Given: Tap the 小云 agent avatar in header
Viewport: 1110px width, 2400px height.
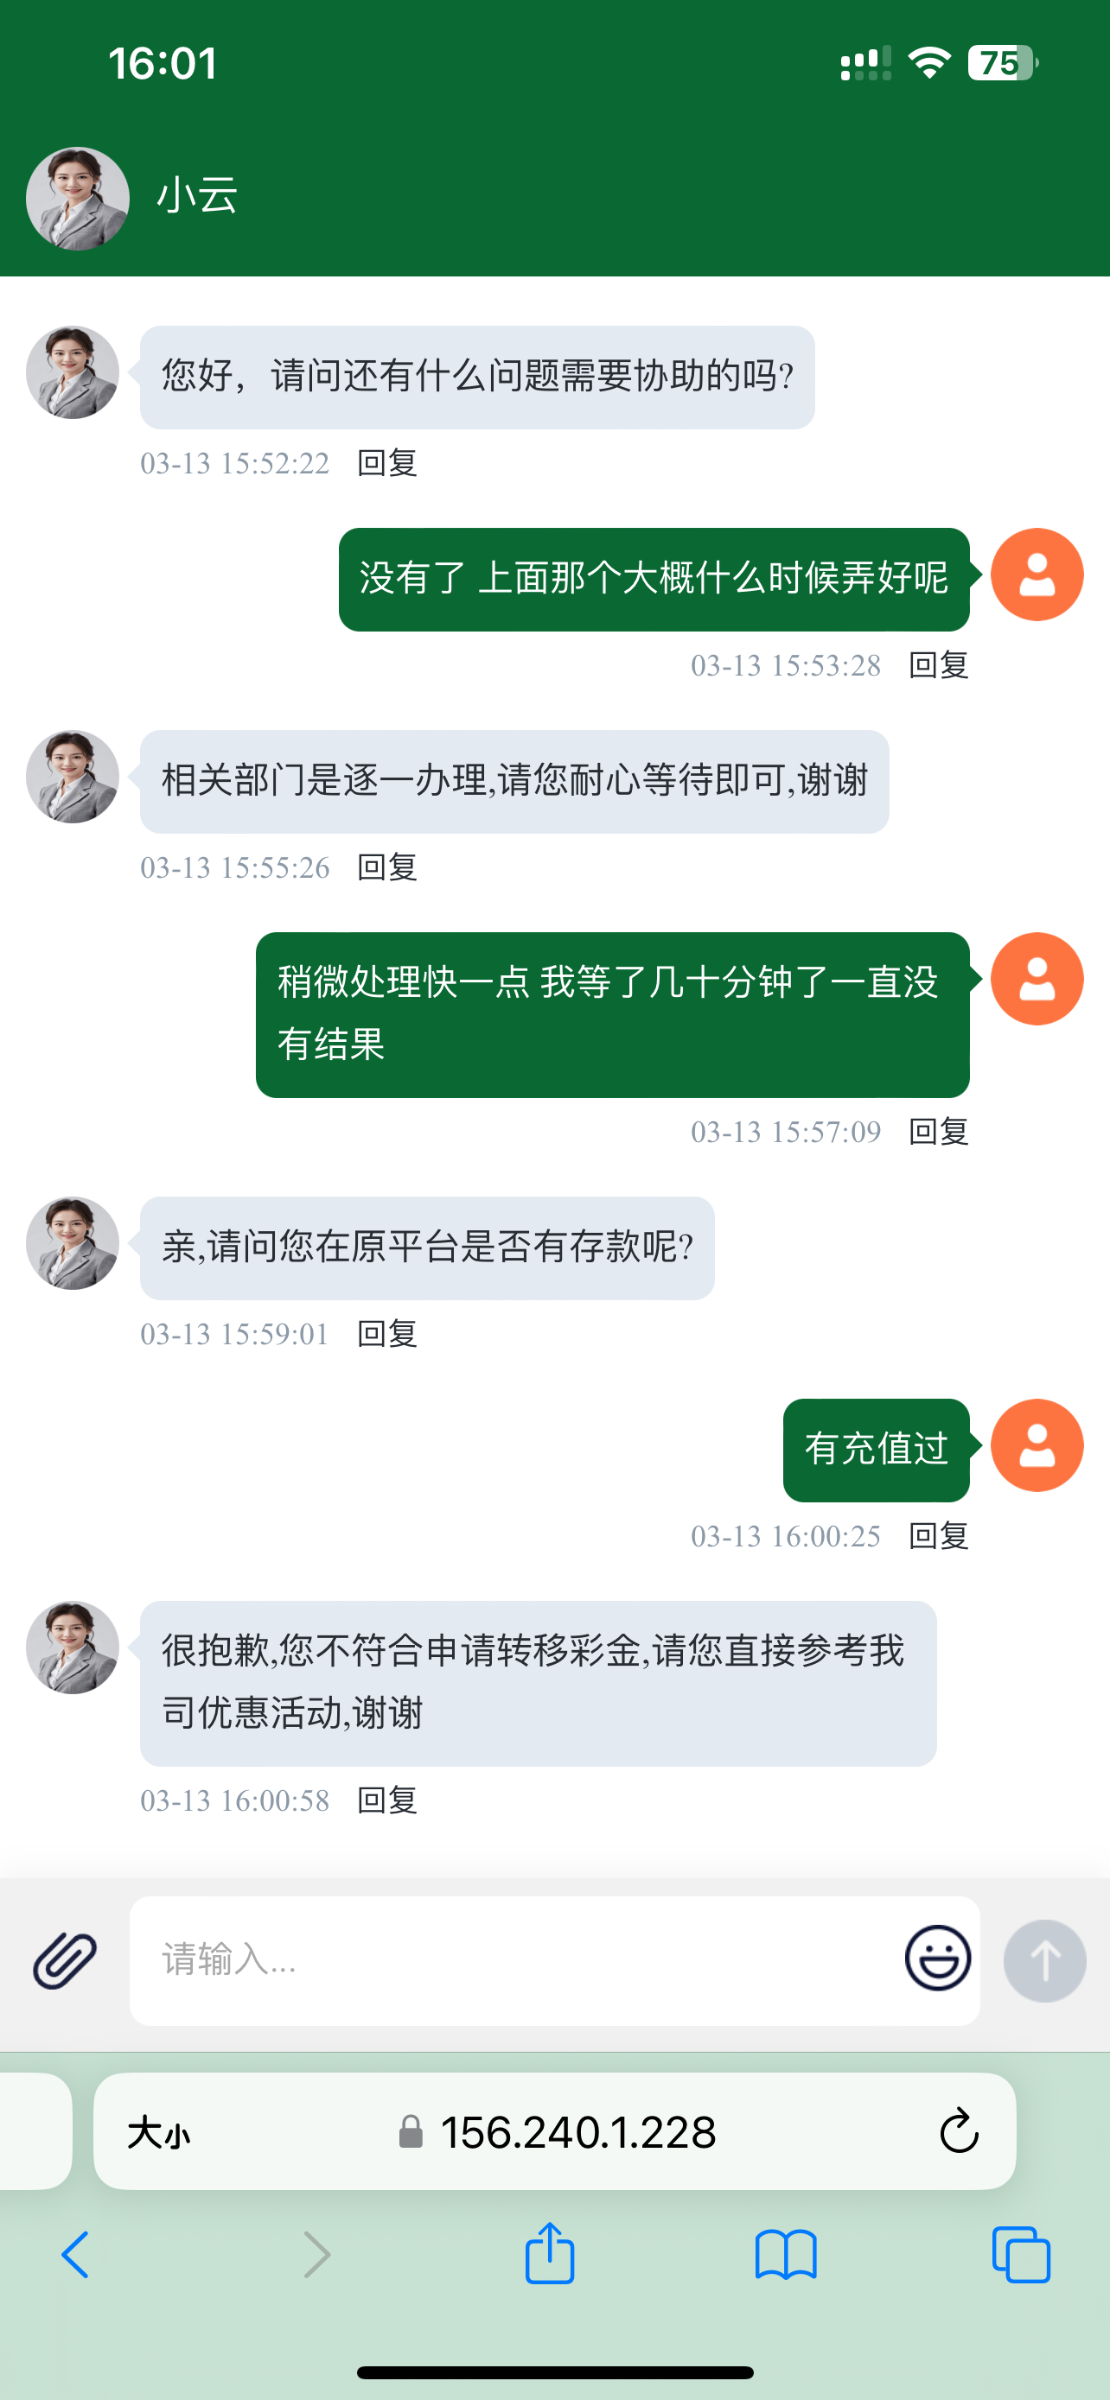Looking at the screenshot, I should click(77, 199).
